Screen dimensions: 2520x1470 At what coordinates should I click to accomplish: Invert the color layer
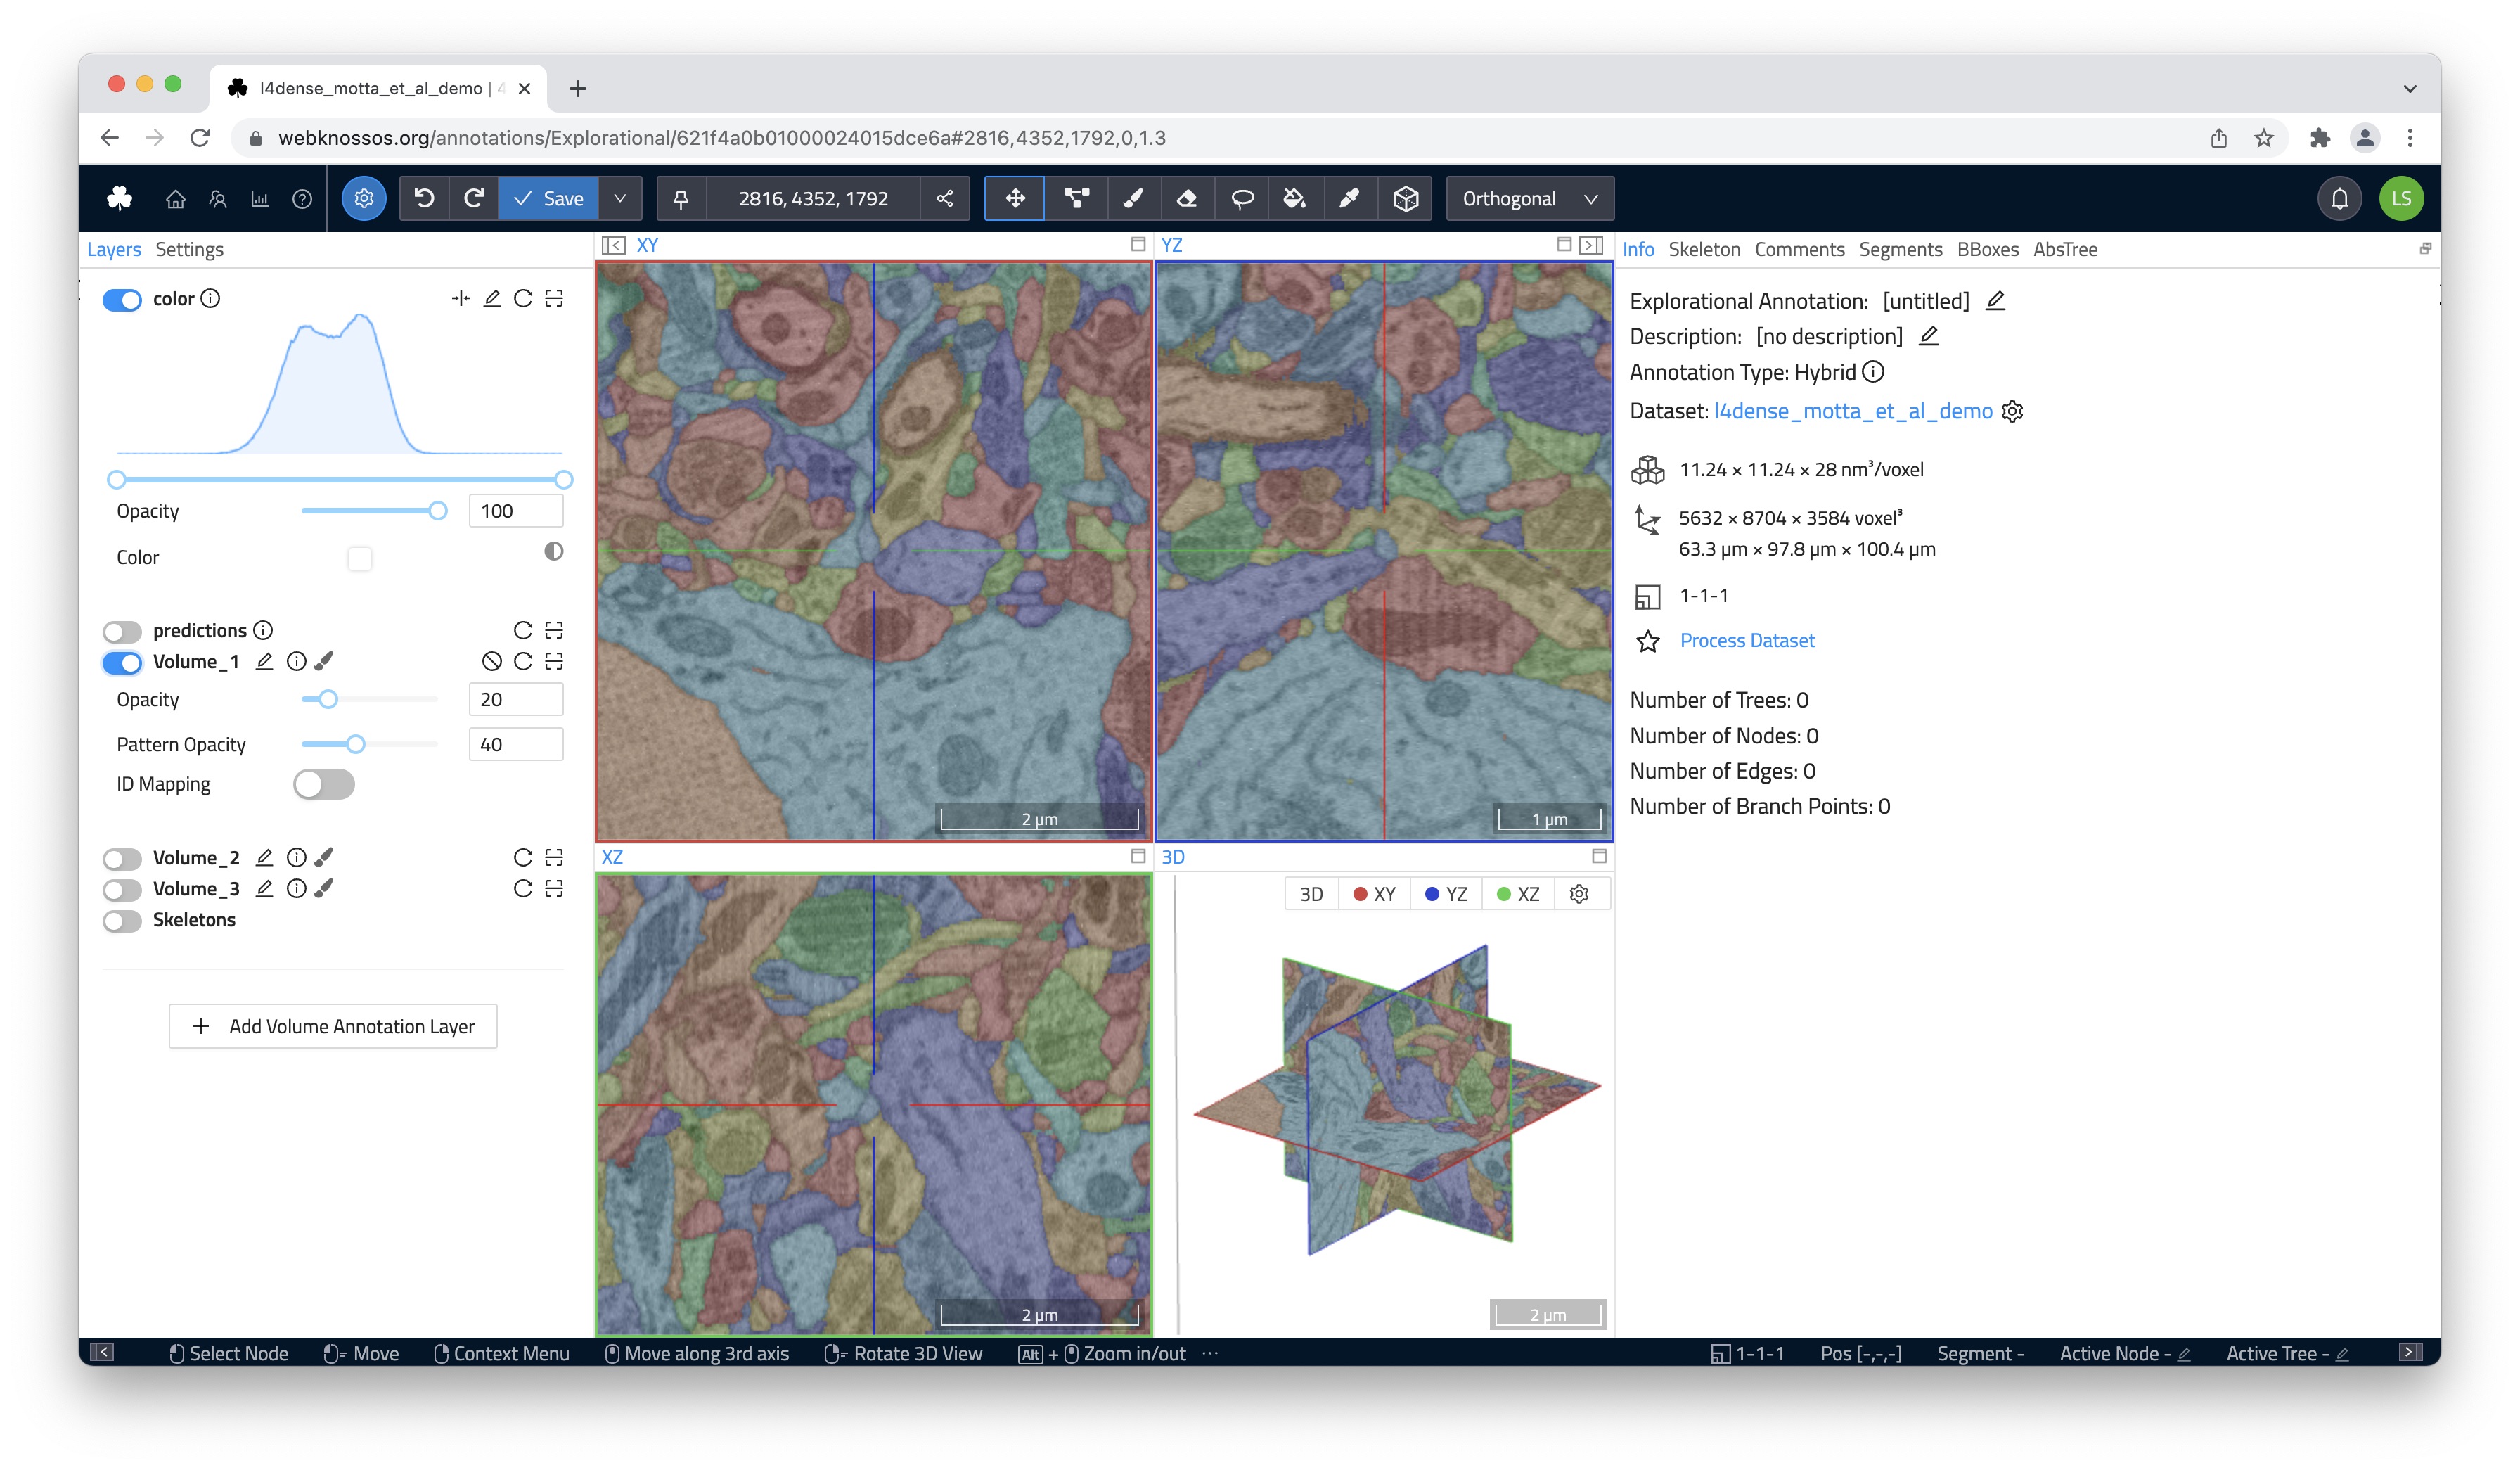(x=553, y=551)
